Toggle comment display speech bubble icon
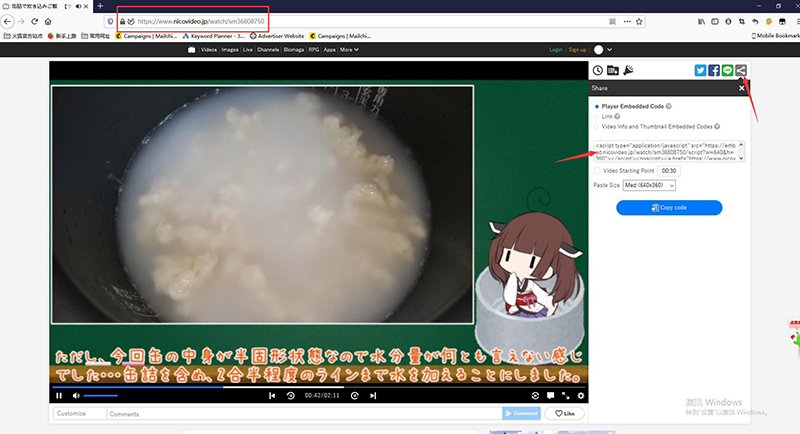The image size is (800, 434). pos(551,396)
